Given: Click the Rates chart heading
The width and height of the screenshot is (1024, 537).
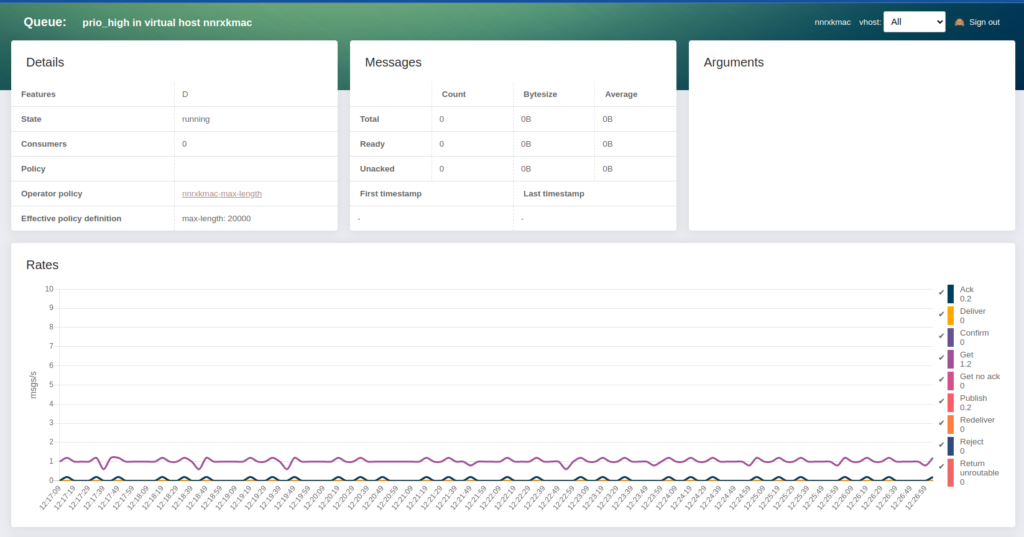Looking at the screenshot, I should click(42, 265).
